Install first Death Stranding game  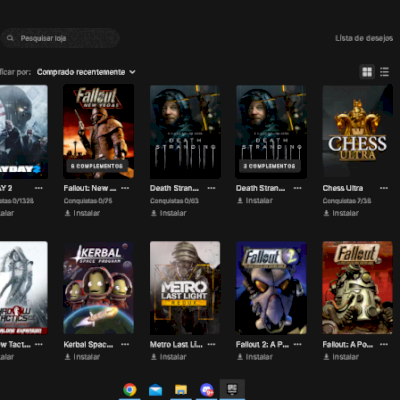coord(168,213)
